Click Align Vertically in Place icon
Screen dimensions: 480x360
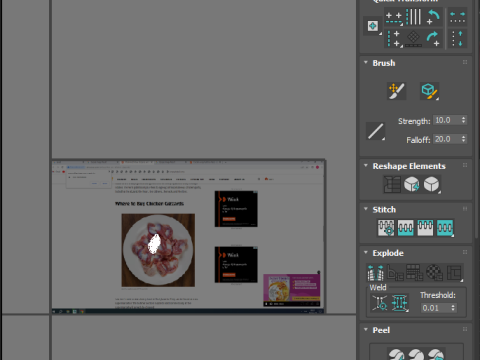click(x=394, y=38)
